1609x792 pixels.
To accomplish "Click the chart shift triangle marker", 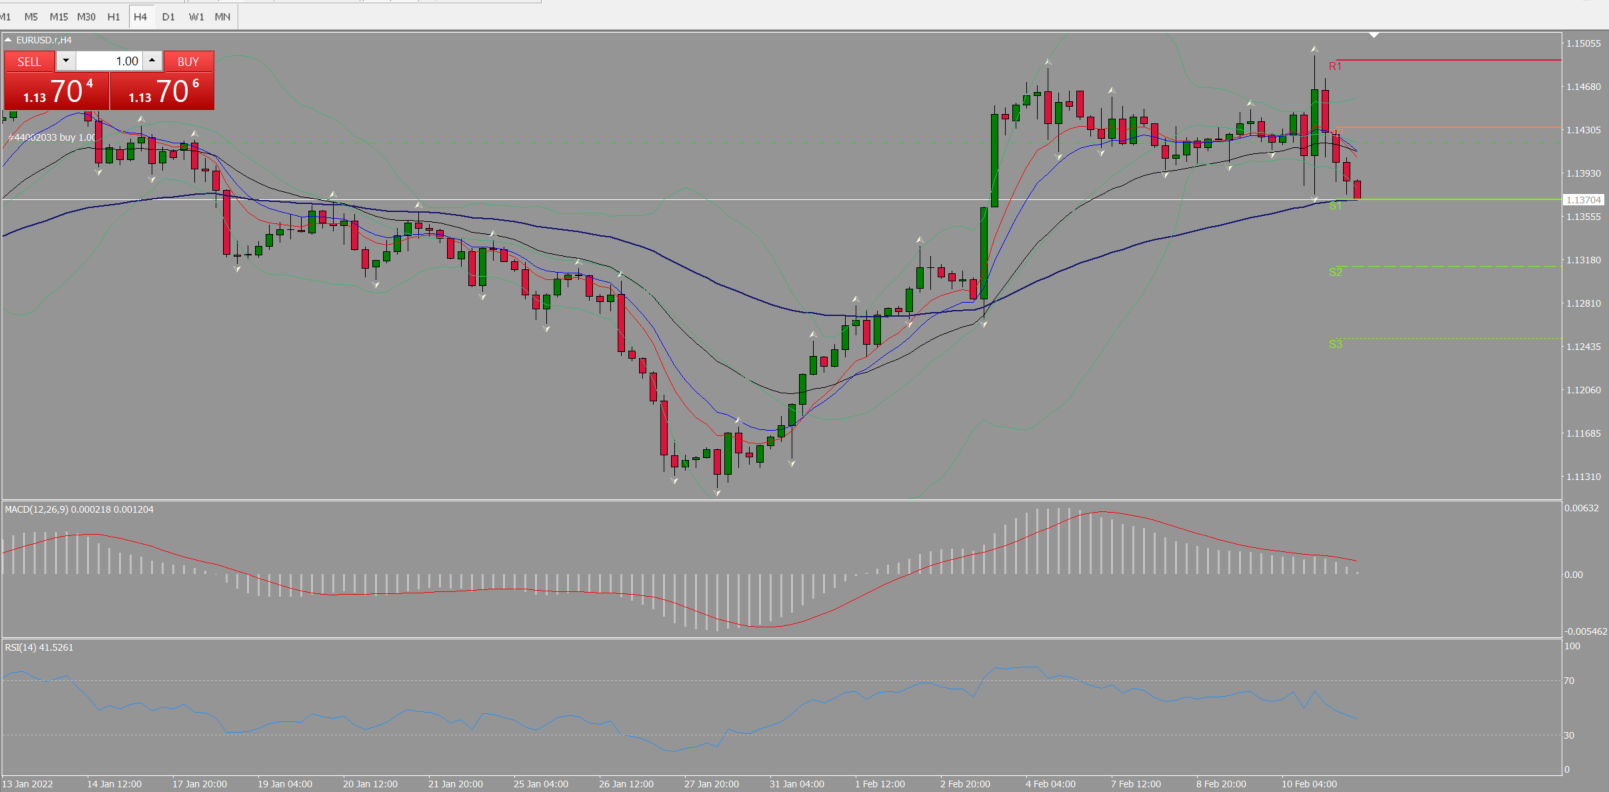I will pyautogui.click(x=1374, y=35).
